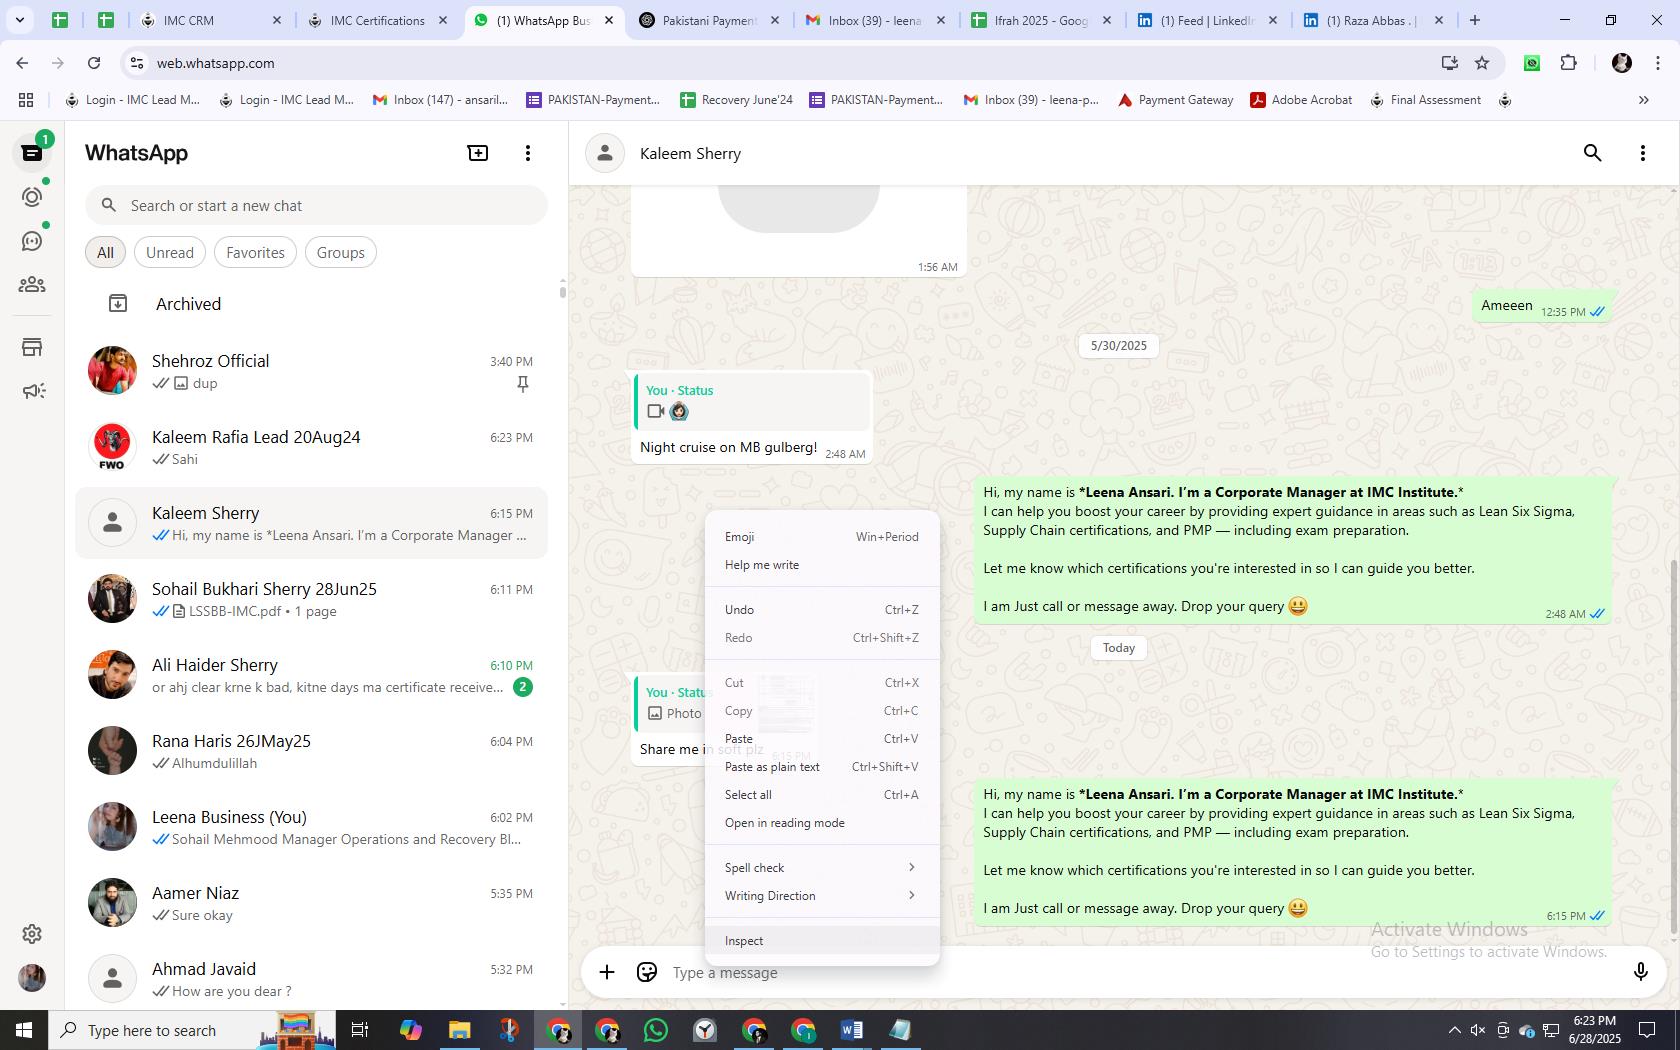This screenshot has height=1050, width=1680.
Task: Switch to IMC Certifications browser tab
Action: coord(378,20)
